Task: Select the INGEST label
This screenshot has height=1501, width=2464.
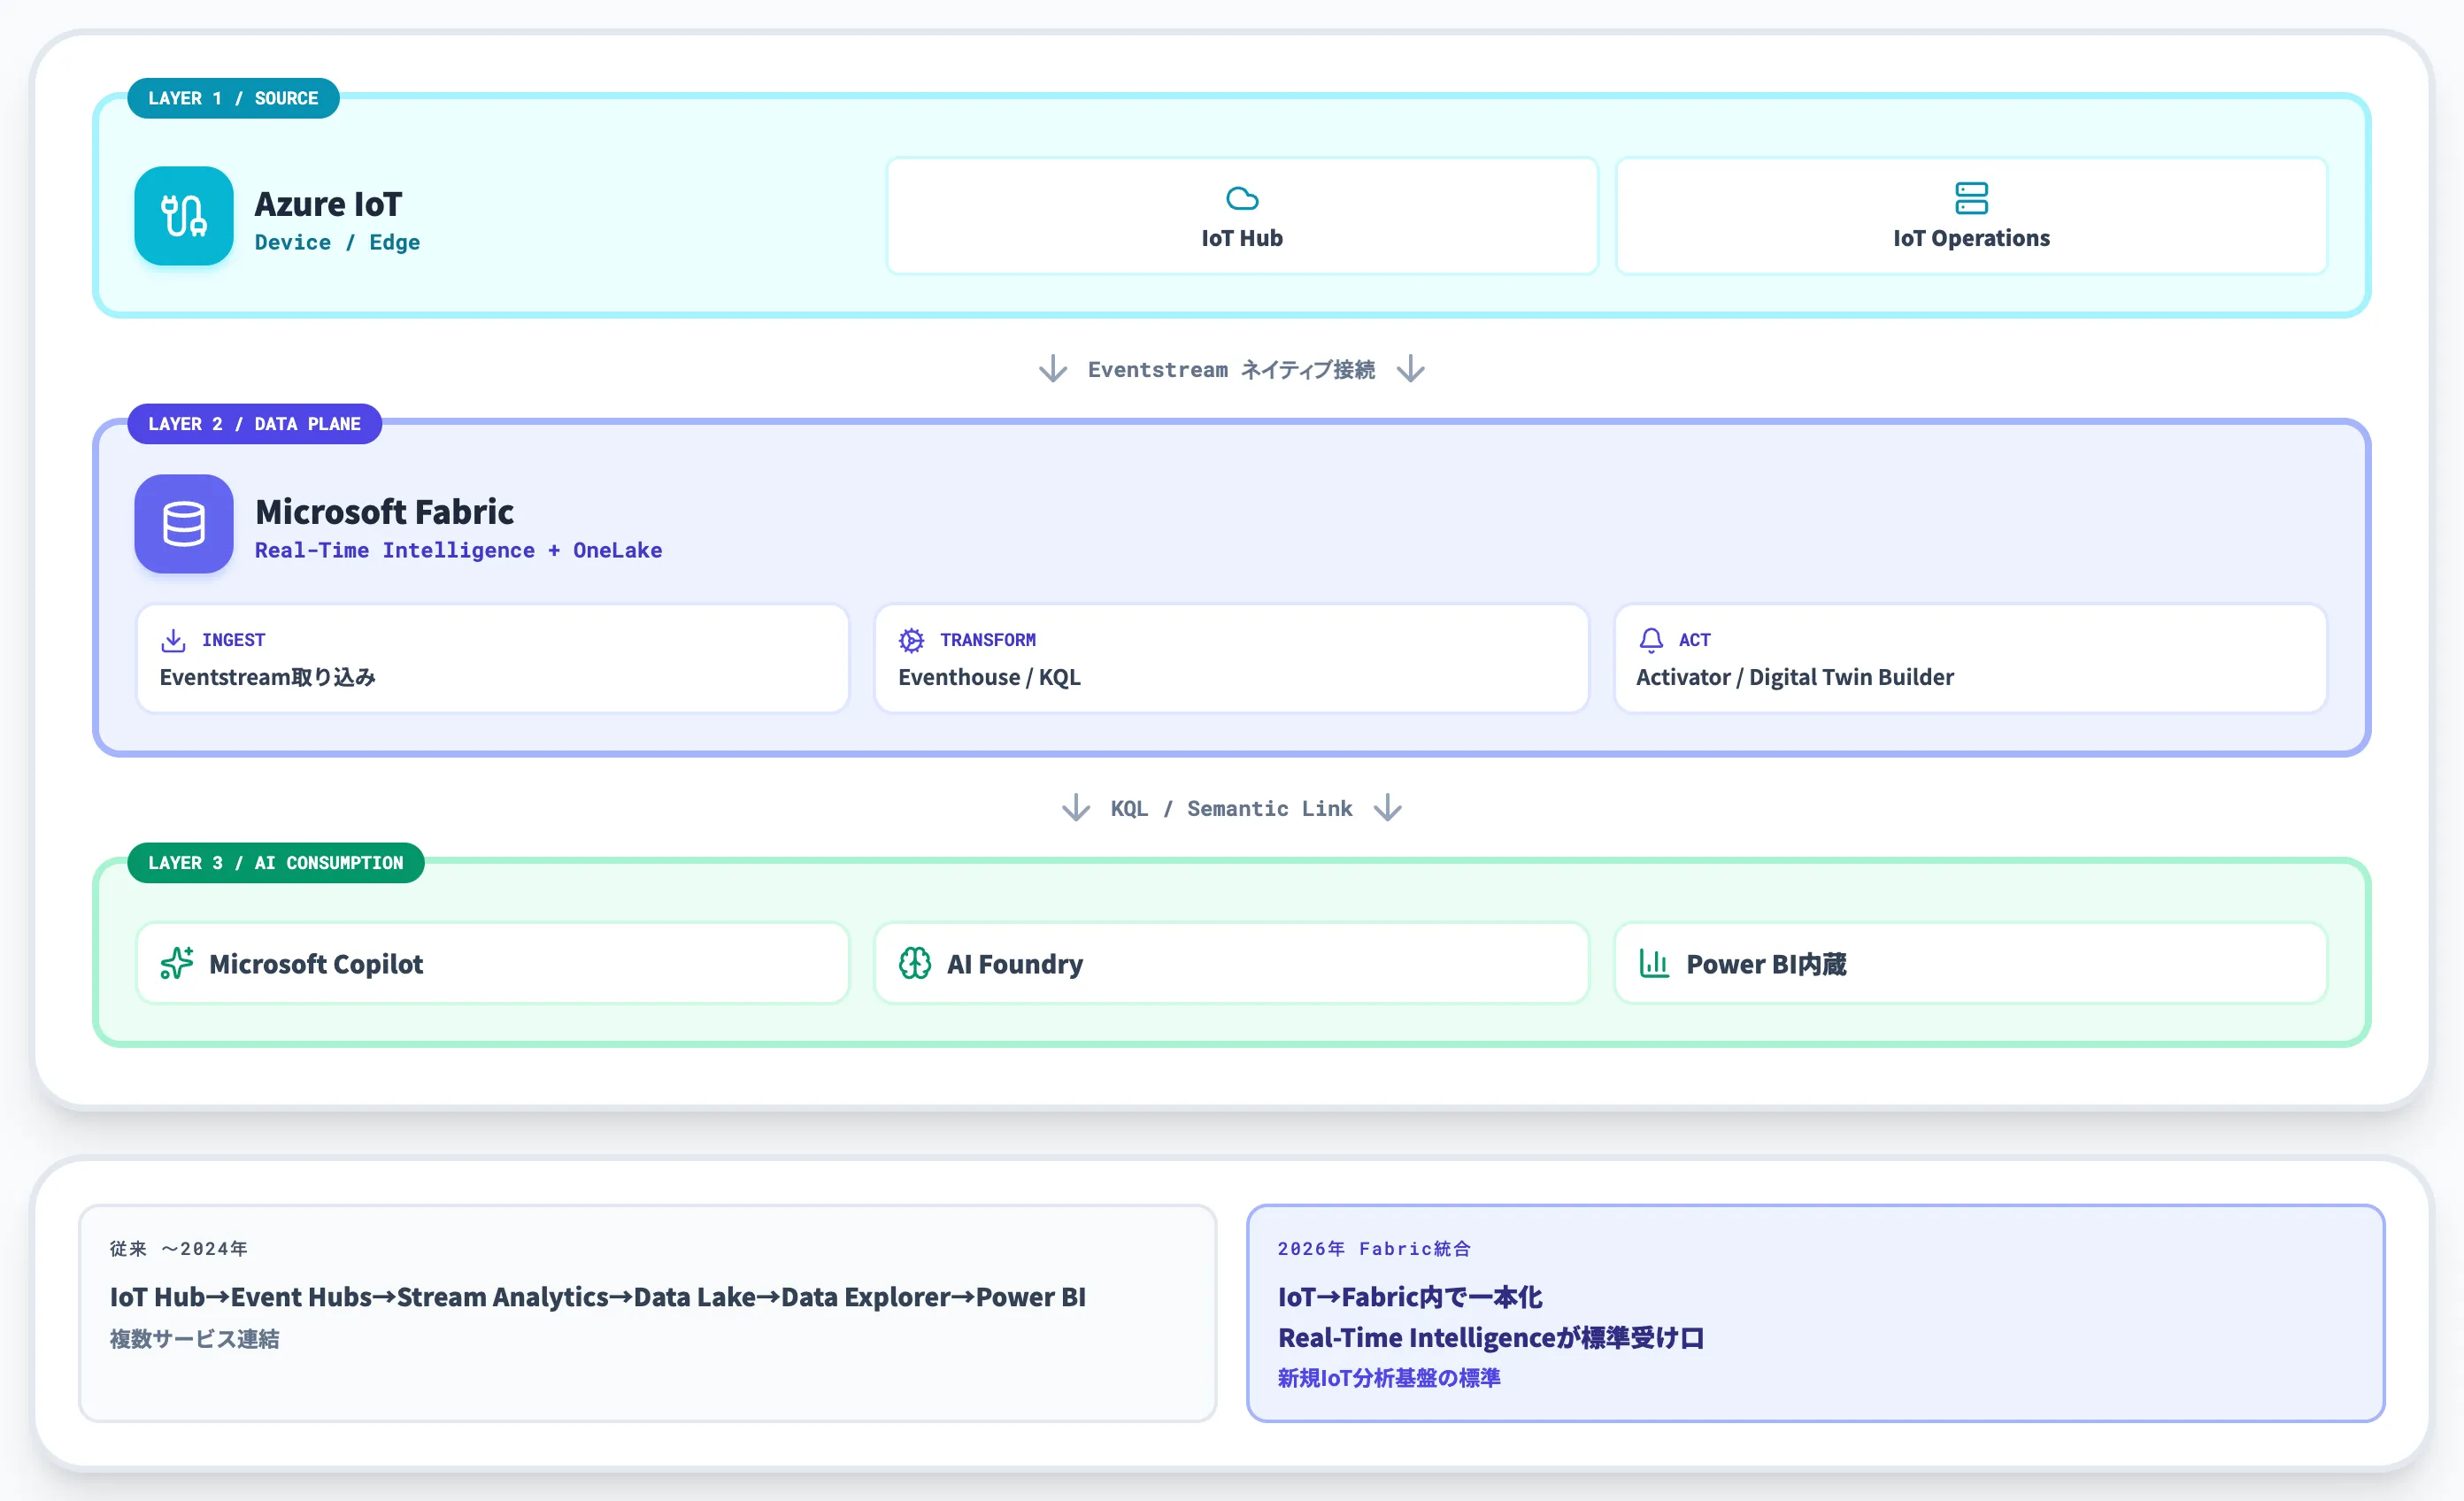Action: tap(234, 640)
